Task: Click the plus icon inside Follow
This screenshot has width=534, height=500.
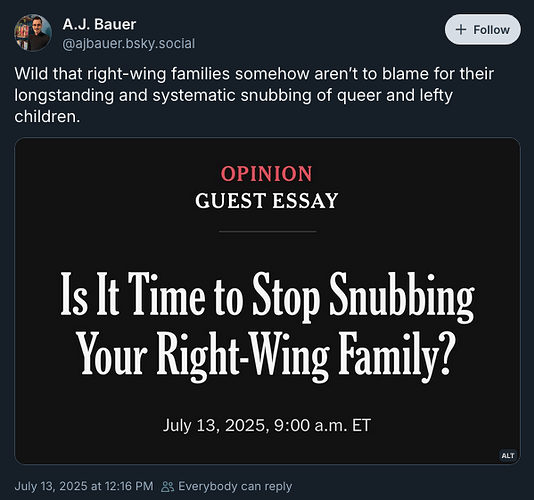Action: 460,30
